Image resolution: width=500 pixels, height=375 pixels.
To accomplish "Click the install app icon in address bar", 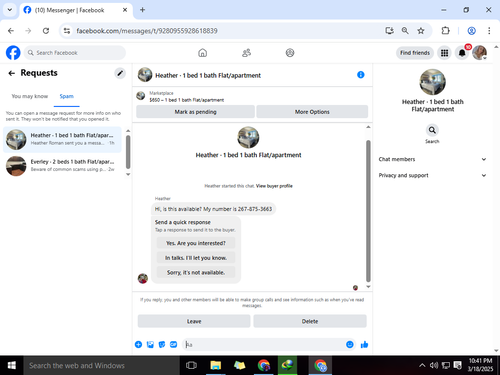I will click(389, 31).
